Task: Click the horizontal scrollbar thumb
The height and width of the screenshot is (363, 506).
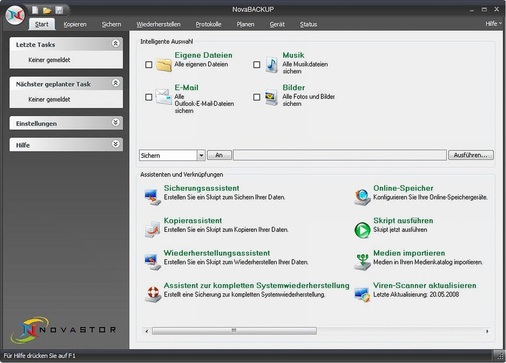Action: (234, 331)
